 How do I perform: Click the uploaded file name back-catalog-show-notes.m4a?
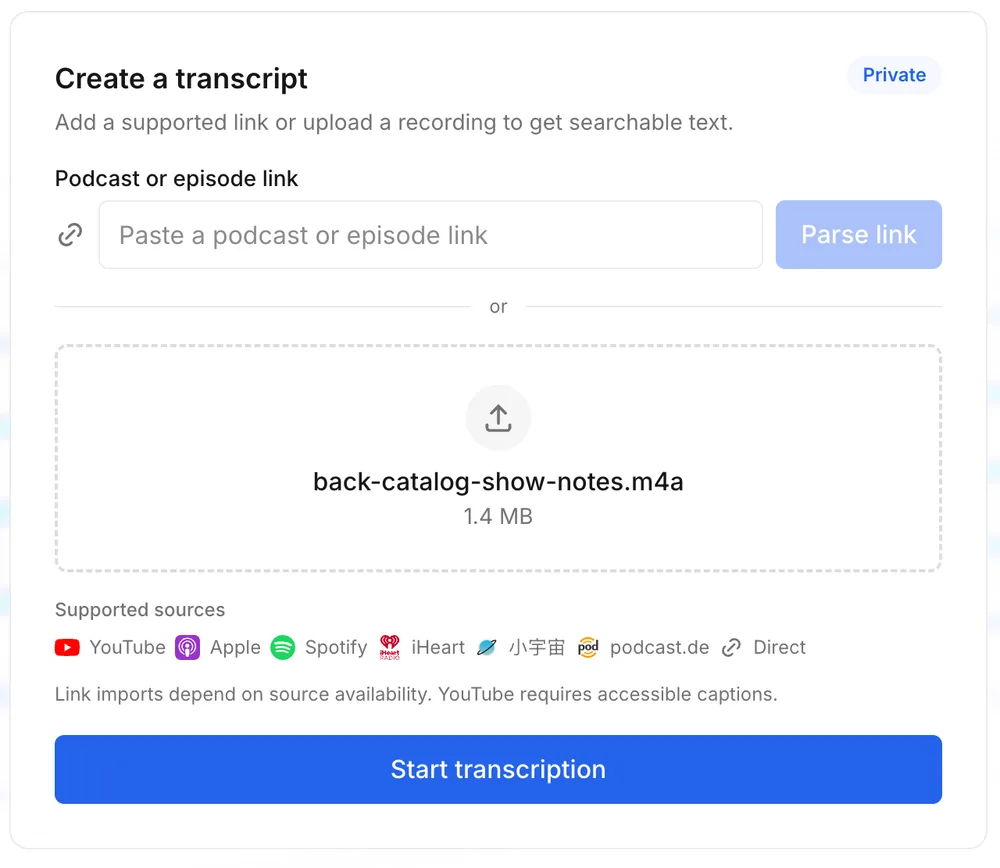(498, 482)
